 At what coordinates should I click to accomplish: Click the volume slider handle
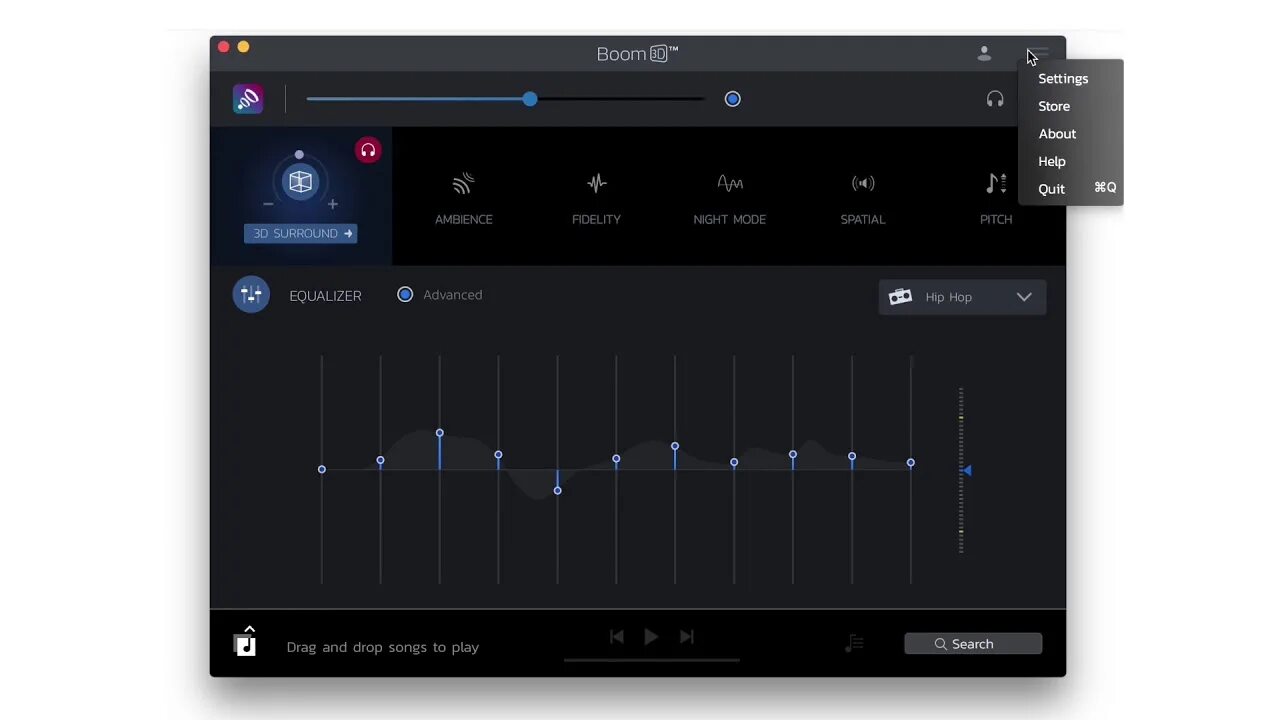[x=530, y=99]
